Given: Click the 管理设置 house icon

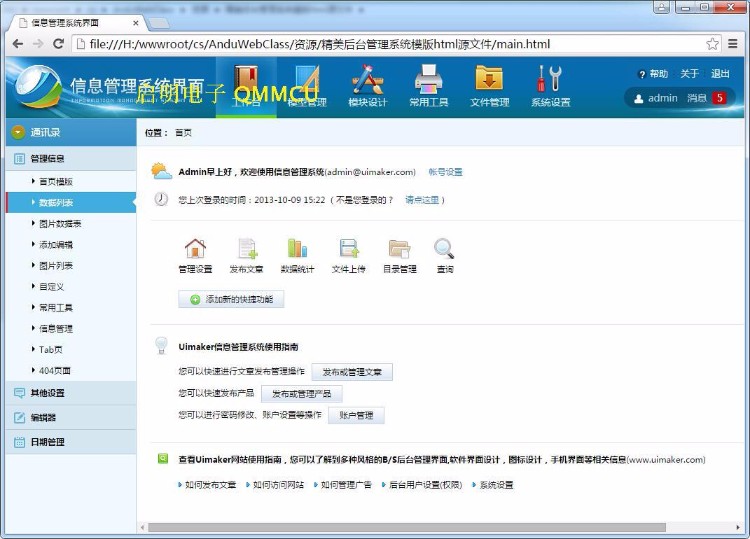Looking at the screenshot, I should coord(195,249).
